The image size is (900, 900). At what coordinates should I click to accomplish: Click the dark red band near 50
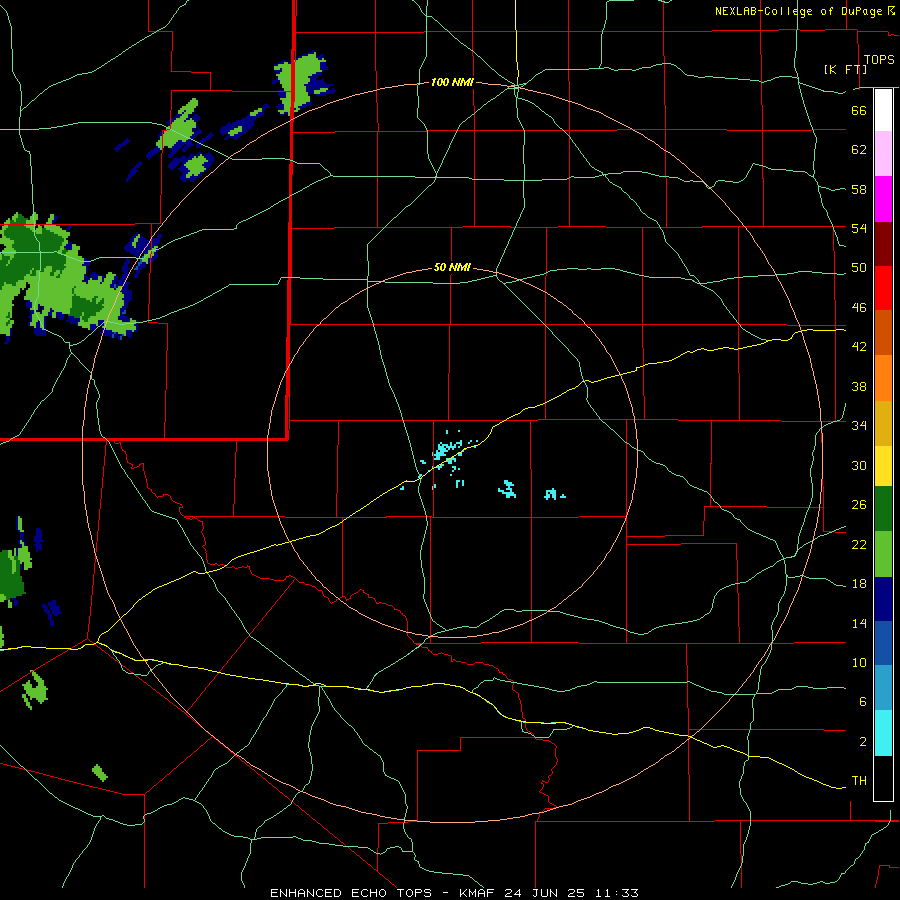(x=883, y=243)
